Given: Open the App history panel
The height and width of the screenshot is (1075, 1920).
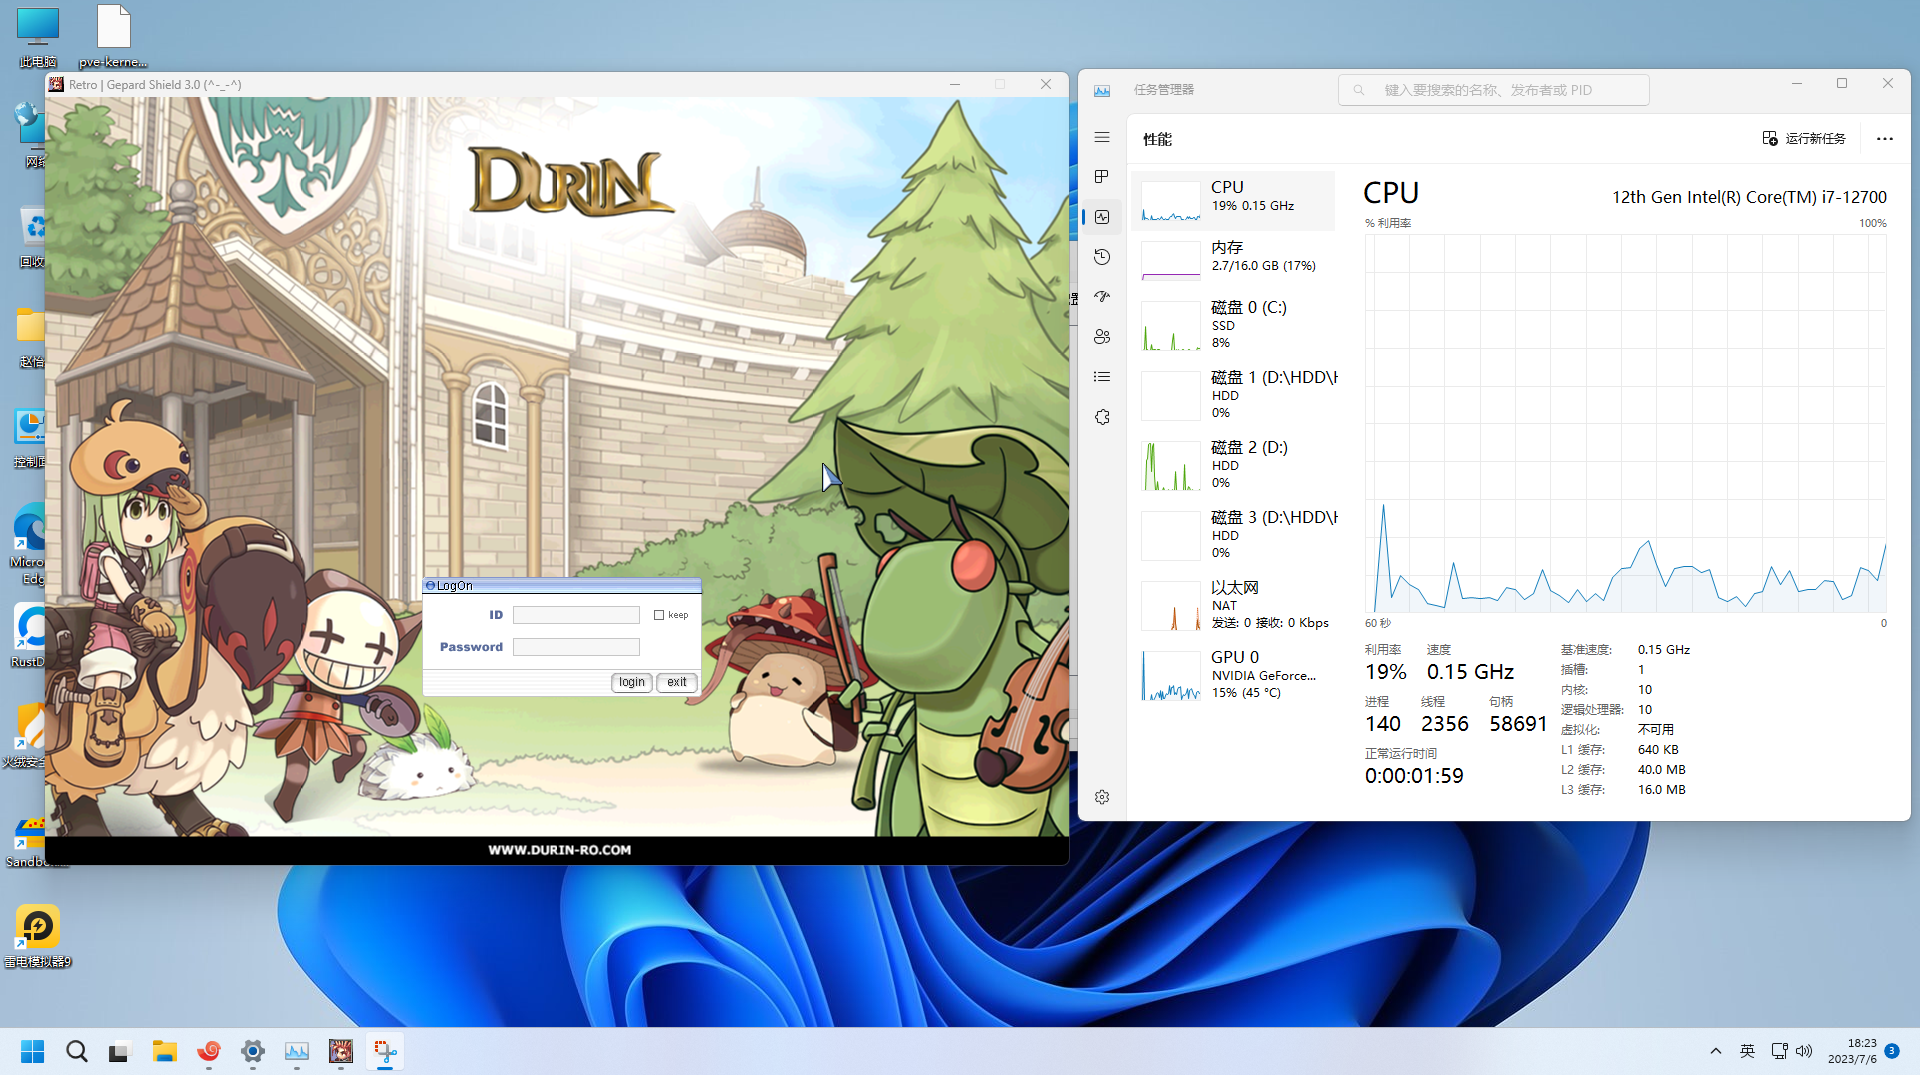Looking at the screenshot, I should tap(1101, 257).
